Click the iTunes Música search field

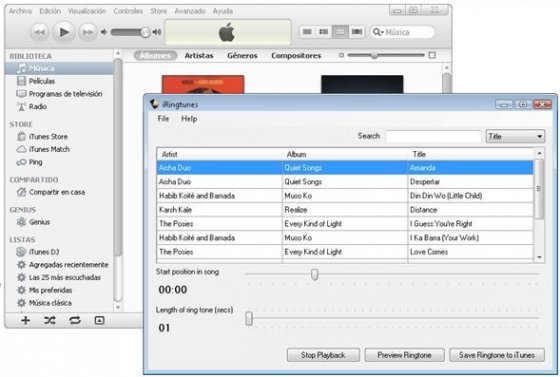click(402, 32)
